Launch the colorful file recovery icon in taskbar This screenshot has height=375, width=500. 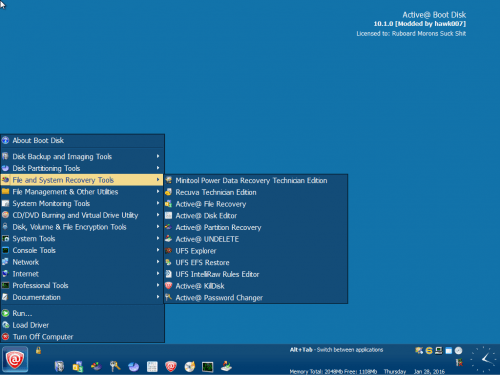96,367
